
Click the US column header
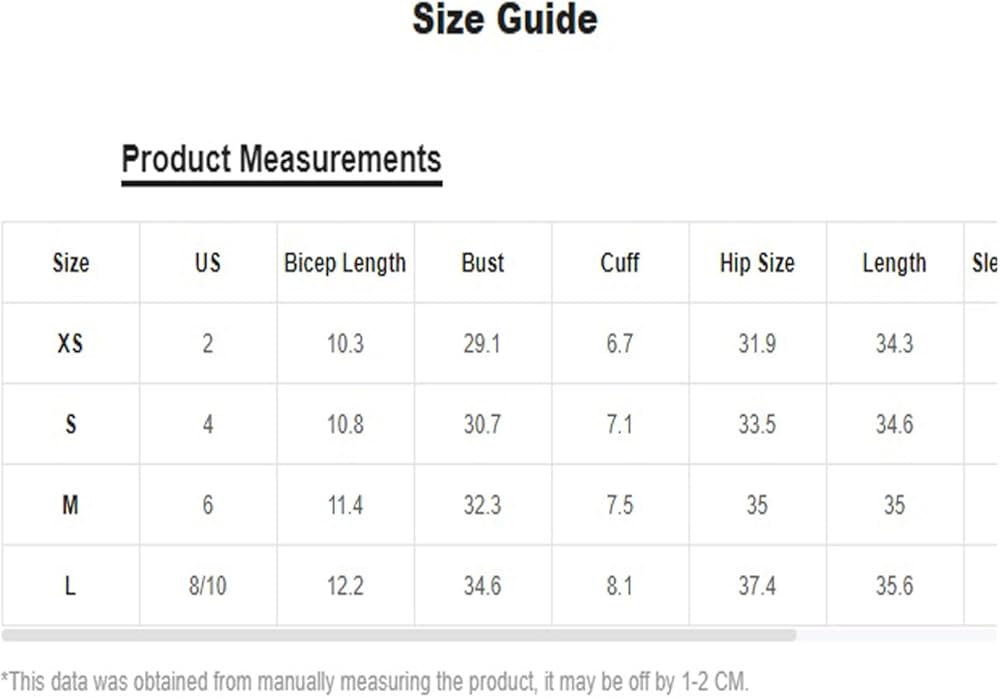point(207,263)
